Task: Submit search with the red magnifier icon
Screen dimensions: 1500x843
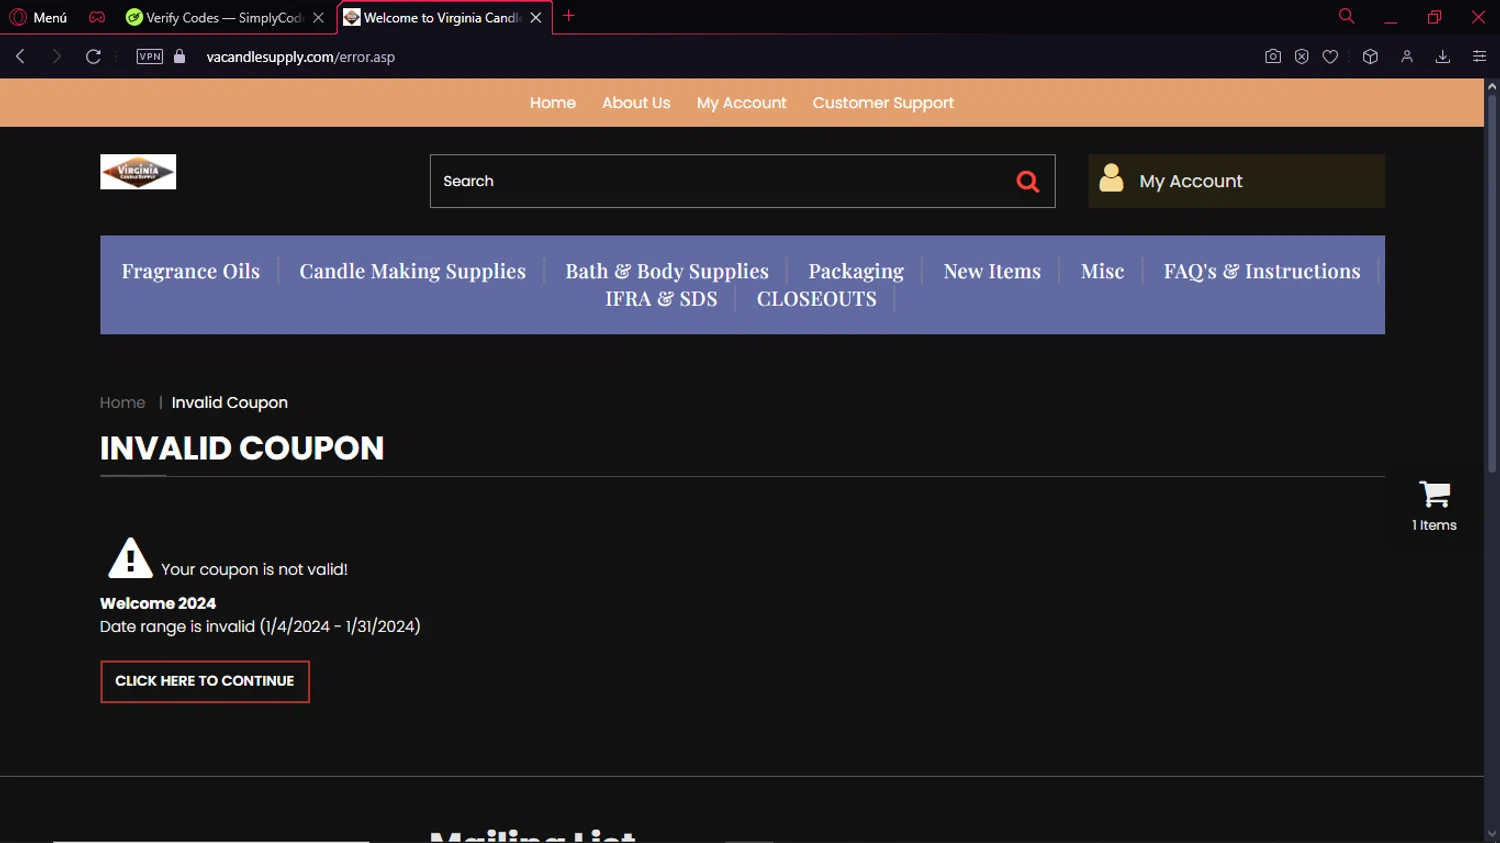Action: 1028,181
